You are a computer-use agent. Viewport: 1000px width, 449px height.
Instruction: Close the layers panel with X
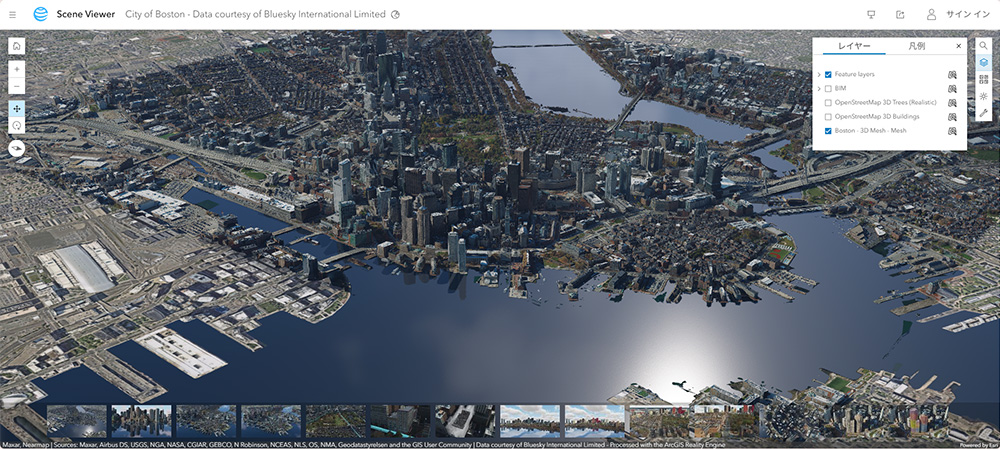pyautogui.click(x=958, y=46)
